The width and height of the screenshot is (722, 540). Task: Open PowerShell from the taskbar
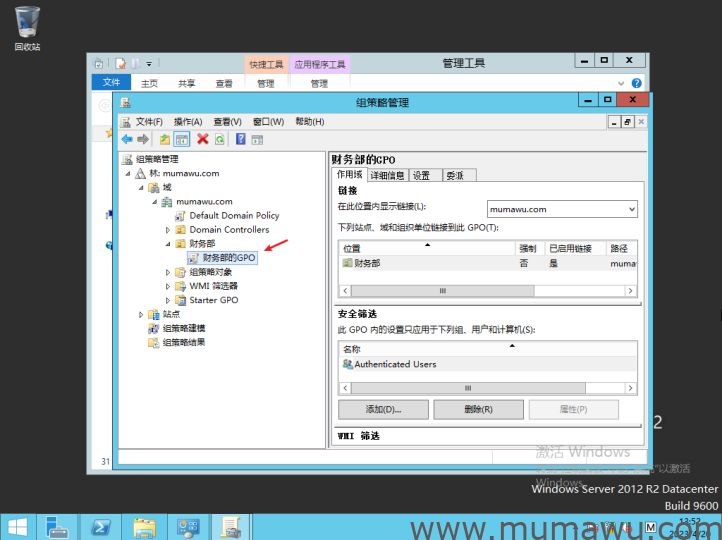pos(101,526)
